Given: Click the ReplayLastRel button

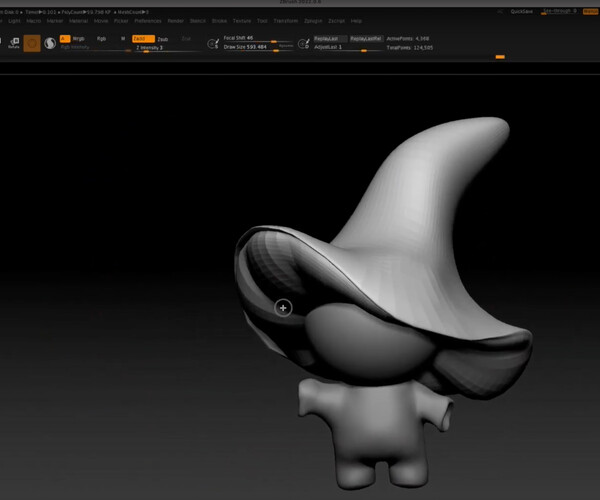Looking at the screenshot, I should coord(366,39).
